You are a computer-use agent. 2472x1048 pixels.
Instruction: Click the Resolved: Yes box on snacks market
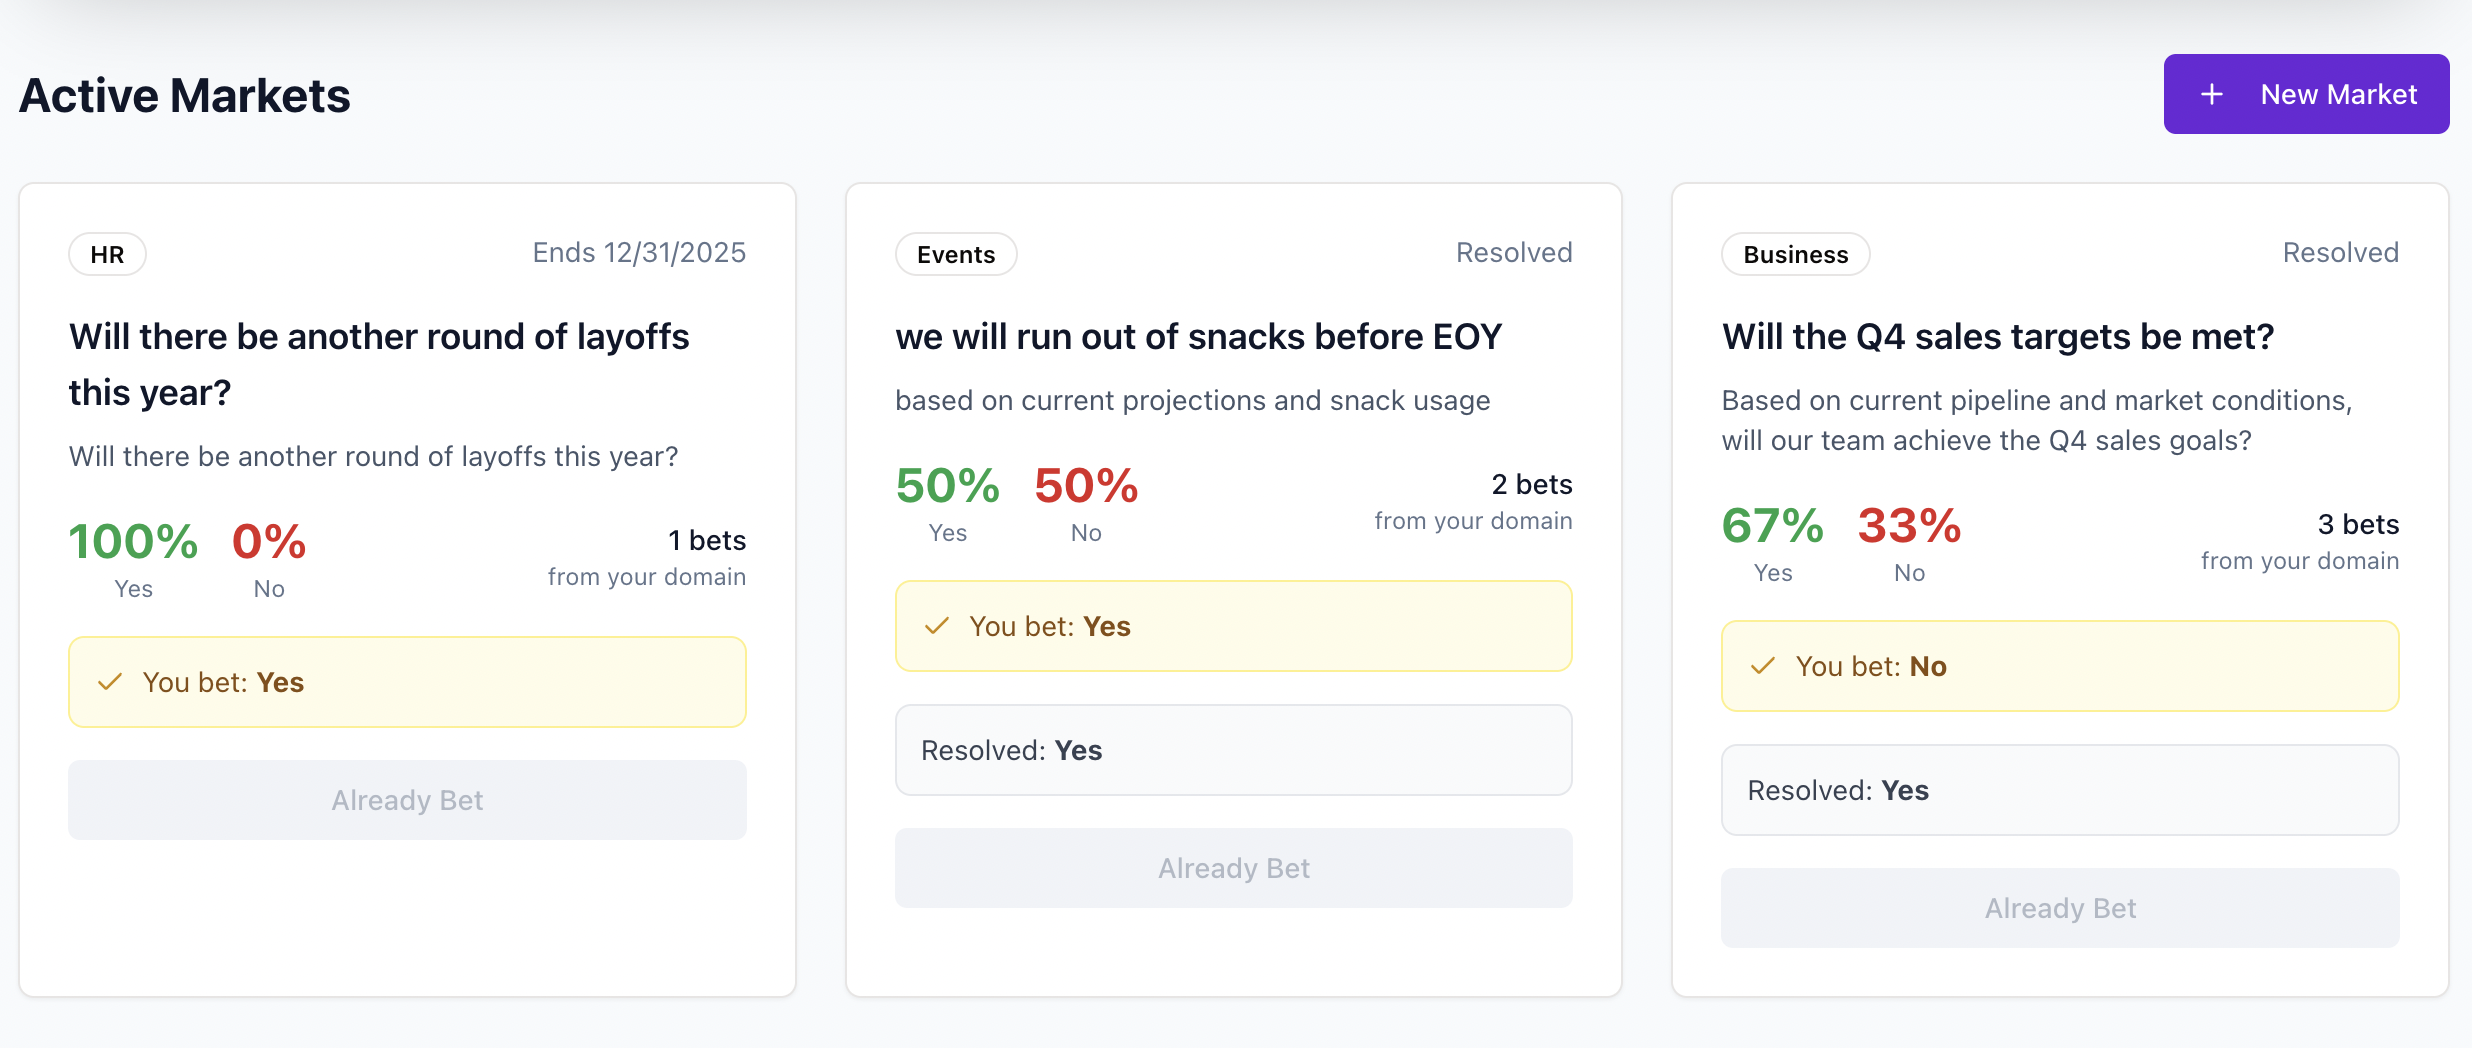1233,750
